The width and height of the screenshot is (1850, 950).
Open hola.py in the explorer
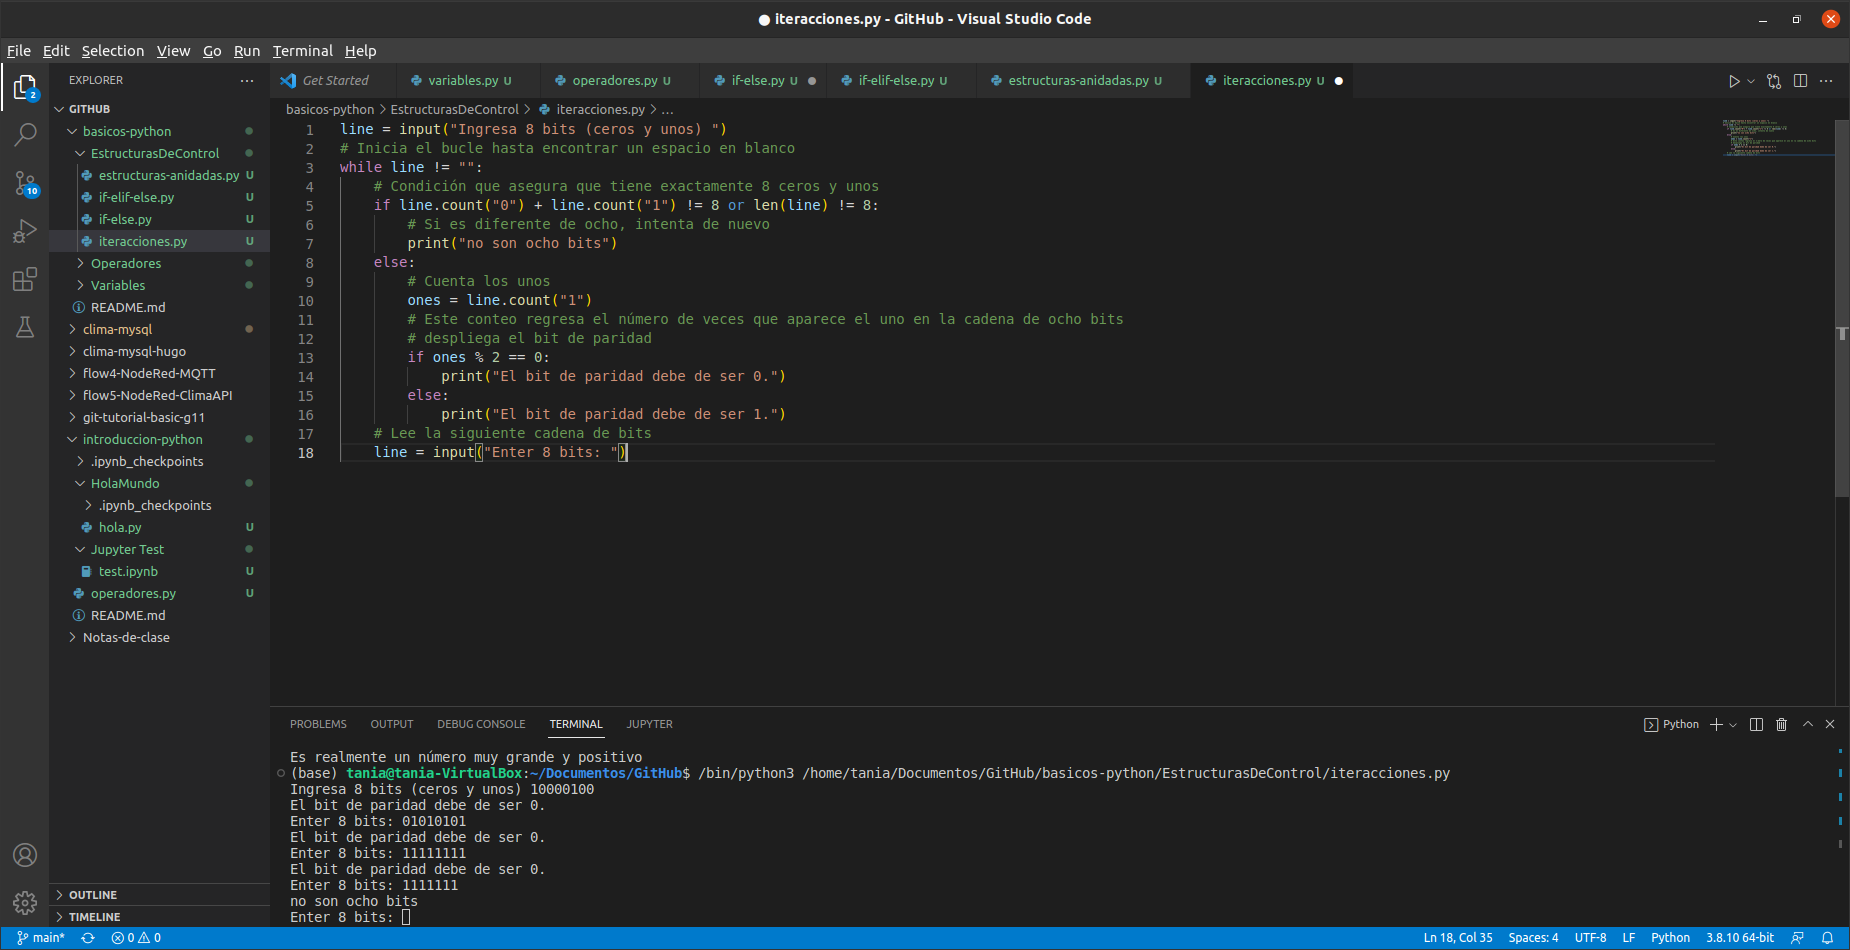coord(160,527)
